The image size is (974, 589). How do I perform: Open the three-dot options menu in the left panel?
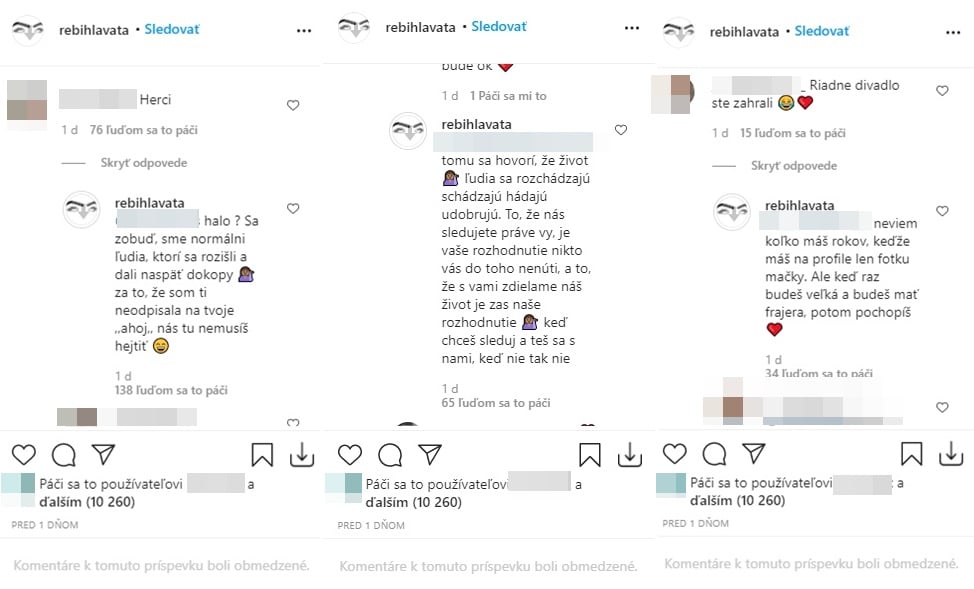tap(304, 30)
